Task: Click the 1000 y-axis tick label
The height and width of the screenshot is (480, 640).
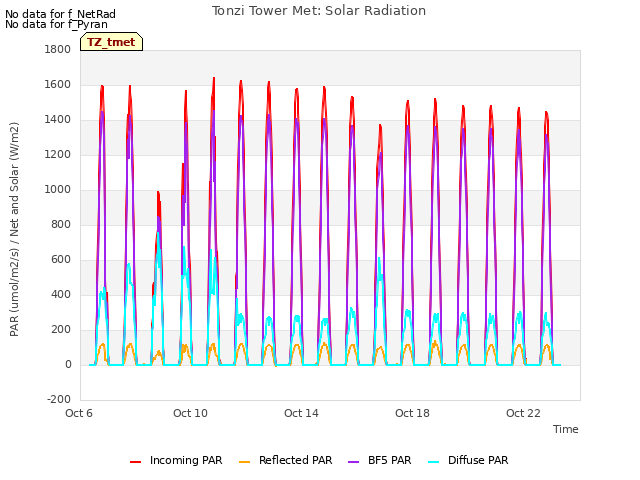Action: [58, 189]
